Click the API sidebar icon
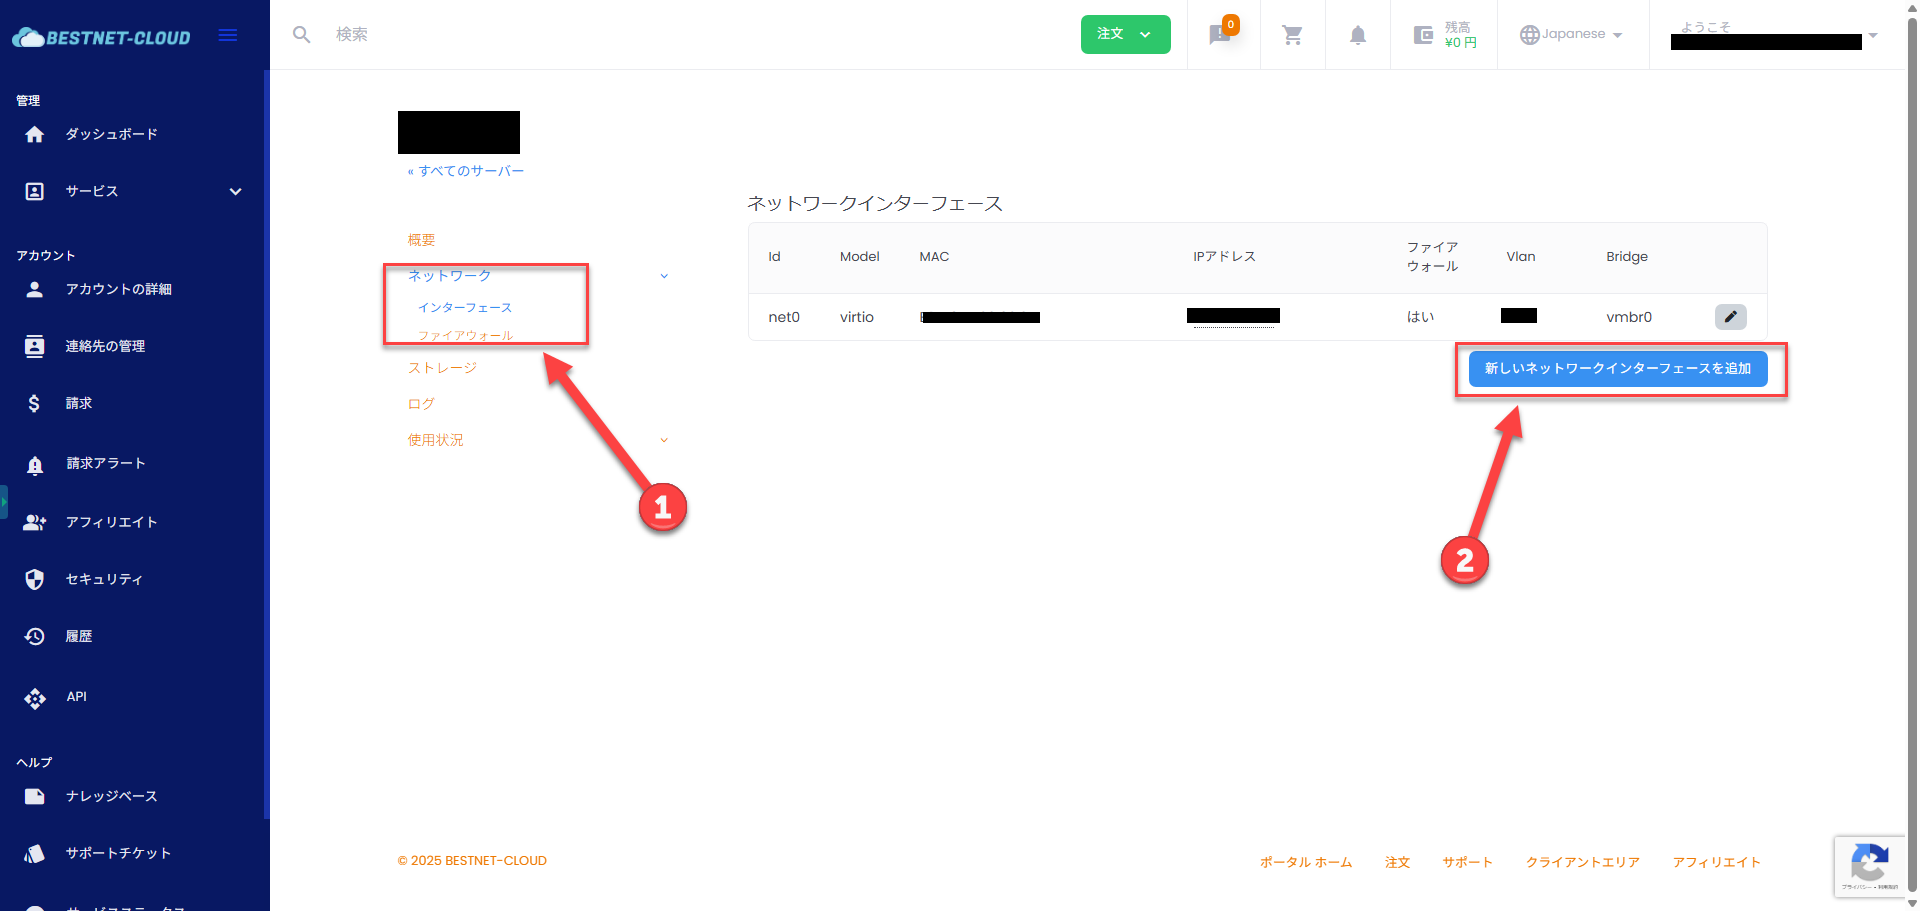Image resolution: width=1920 pixels, height=911 pixels. click(35, 697)
